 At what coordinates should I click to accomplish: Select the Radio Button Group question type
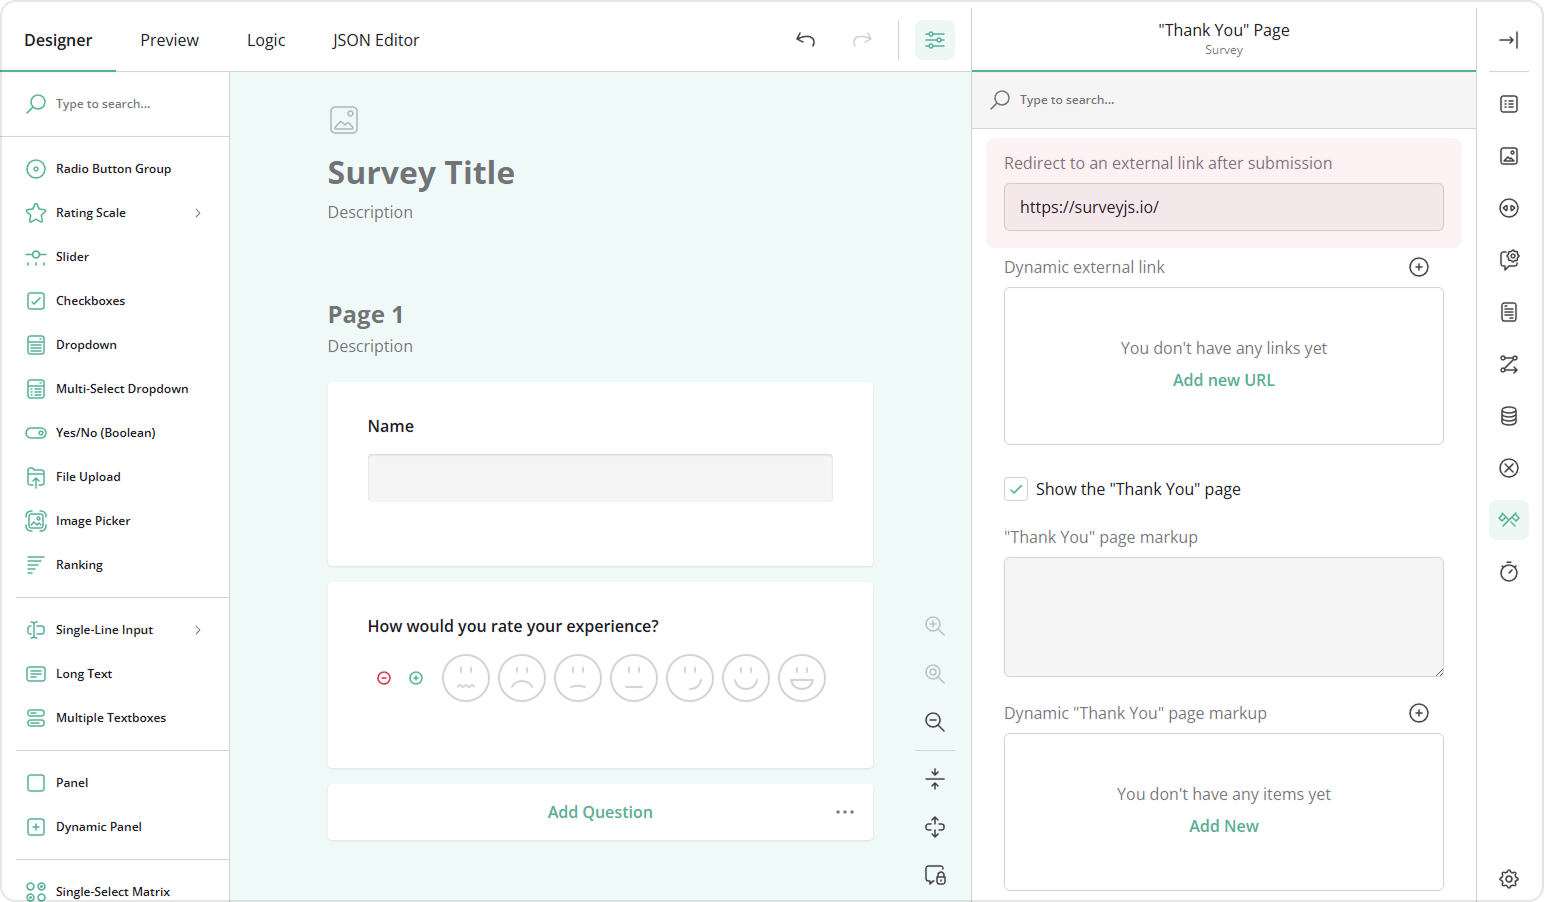(x=113, y=168)
